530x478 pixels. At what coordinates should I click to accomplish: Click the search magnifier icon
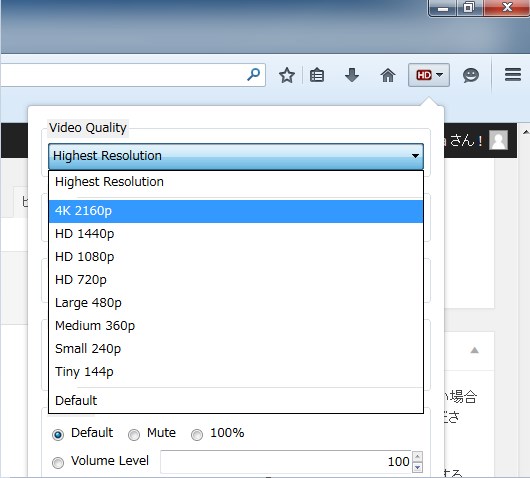tap(254, 74)
